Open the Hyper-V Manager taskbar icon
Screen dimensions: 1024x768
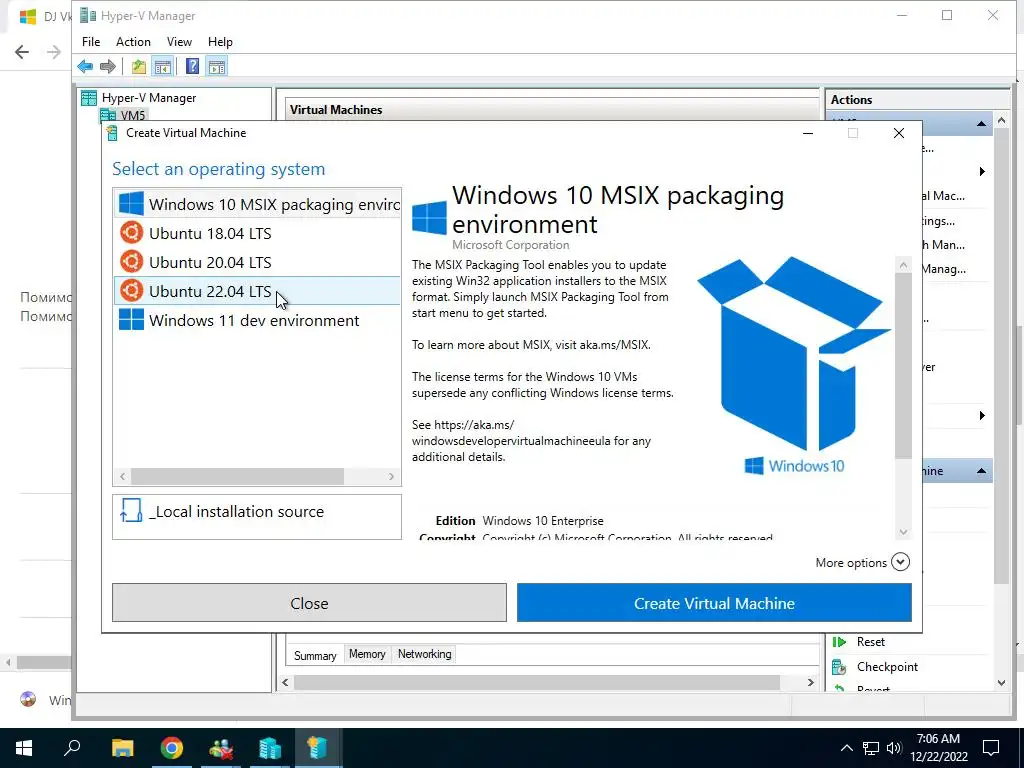(x=269, y=748)
